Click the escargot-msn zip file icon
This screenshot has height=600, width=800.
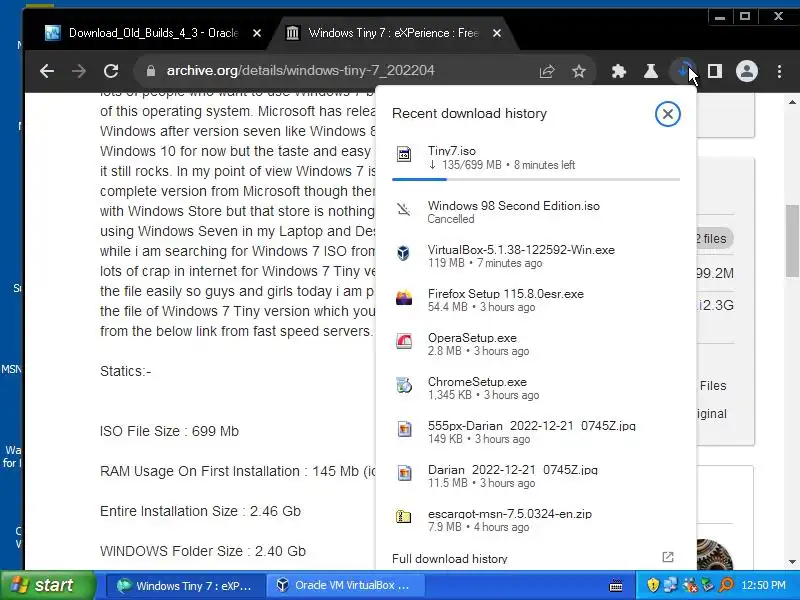(404, 517)
